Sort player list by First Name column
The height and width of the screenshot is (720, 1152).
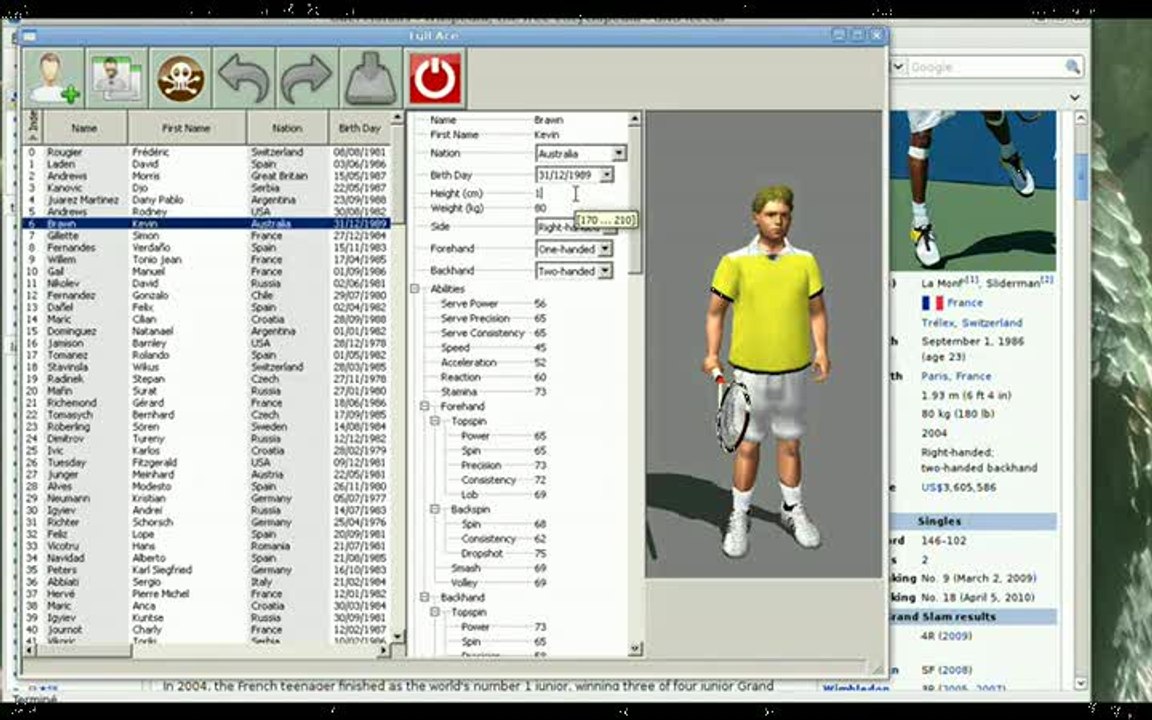point(187,128)
